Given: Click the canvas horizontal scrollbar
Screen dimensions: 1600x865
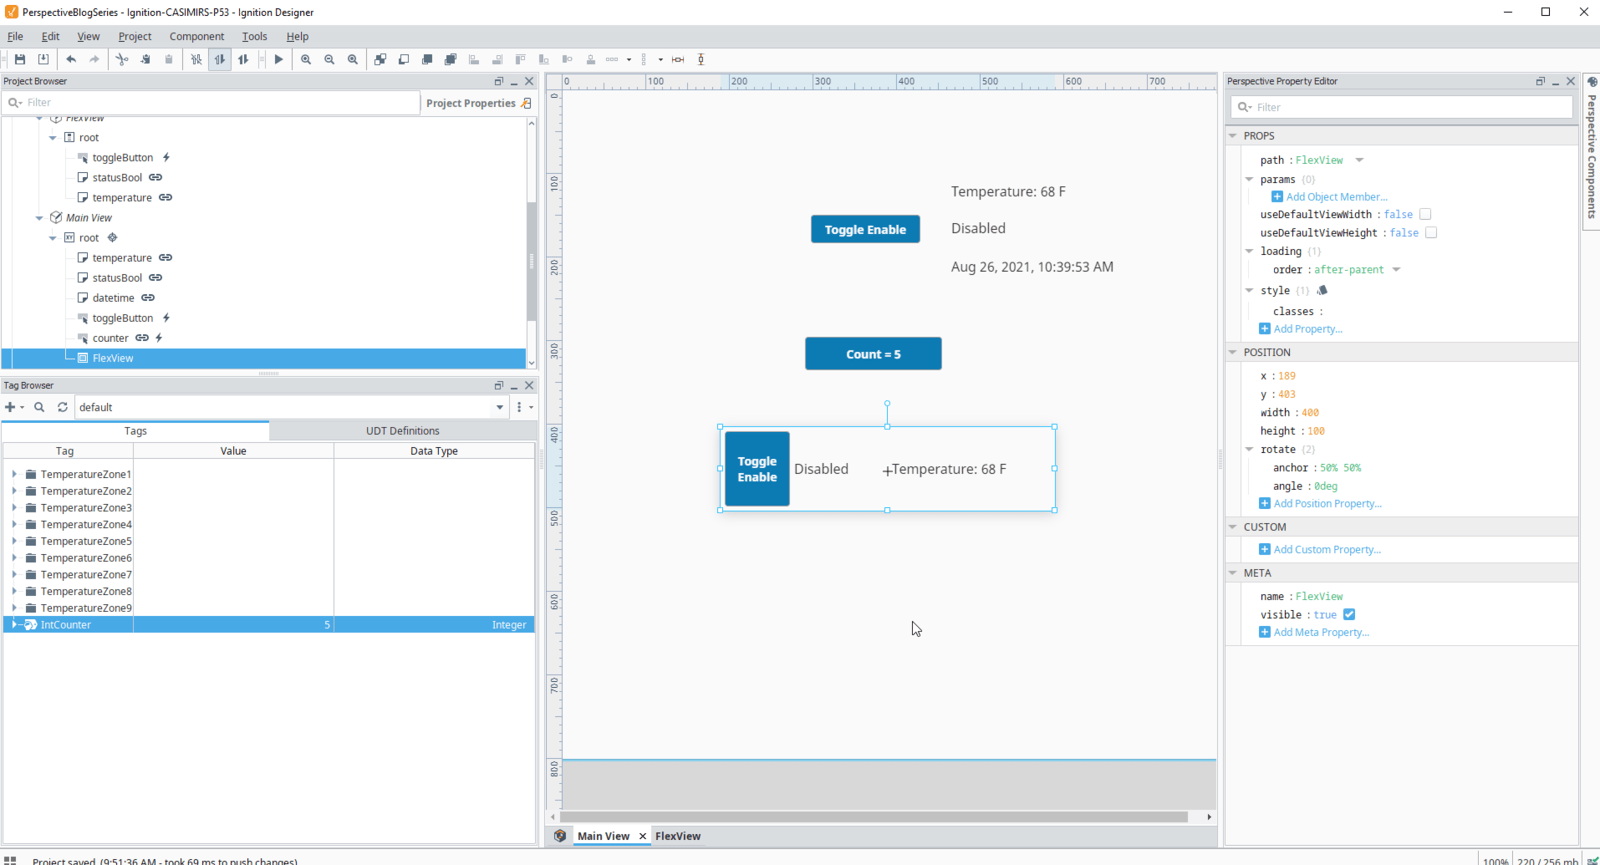Looking at the screenshot, I should pyautogui.click(x=874, y=817).
